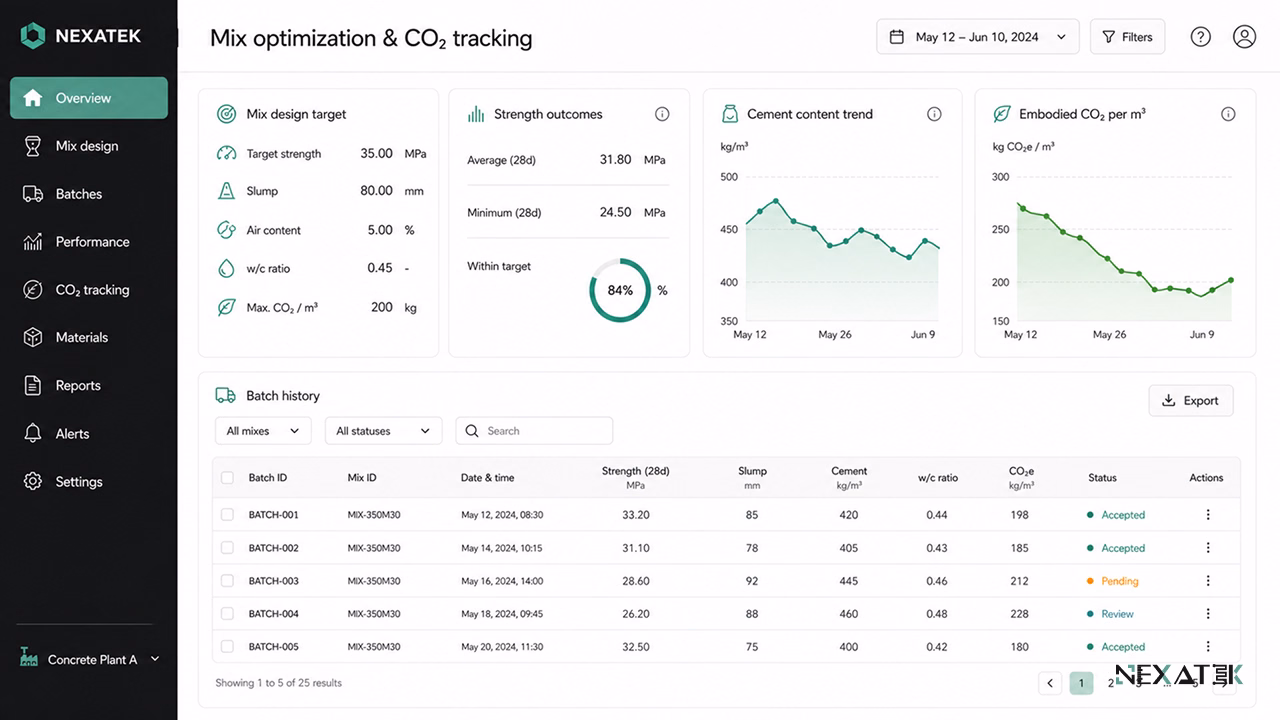Navigate to the Reports page
Image resolution: width=1280 pixels, height=720 pixels.
pos(89,386)
